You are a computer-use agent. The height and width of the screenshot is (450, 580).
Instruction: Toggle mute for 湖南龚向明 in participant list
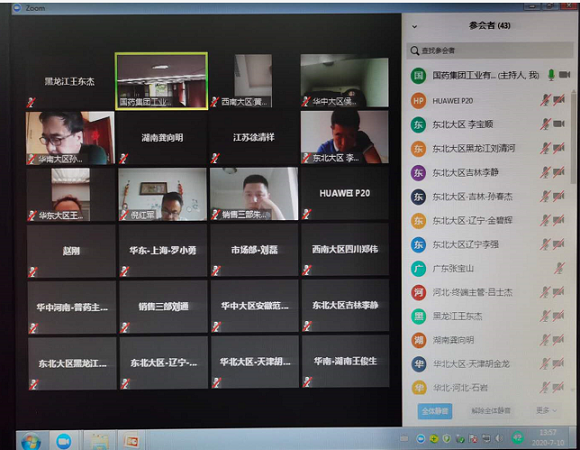(x=545, y=340)
